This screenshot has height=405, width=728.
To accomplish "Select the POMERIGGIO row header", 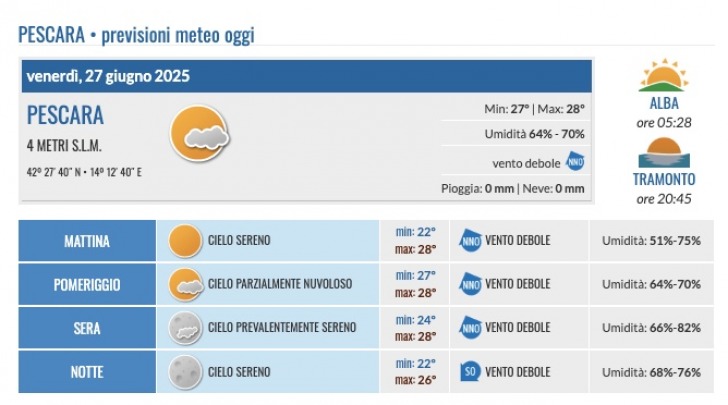I will [87, 285].
